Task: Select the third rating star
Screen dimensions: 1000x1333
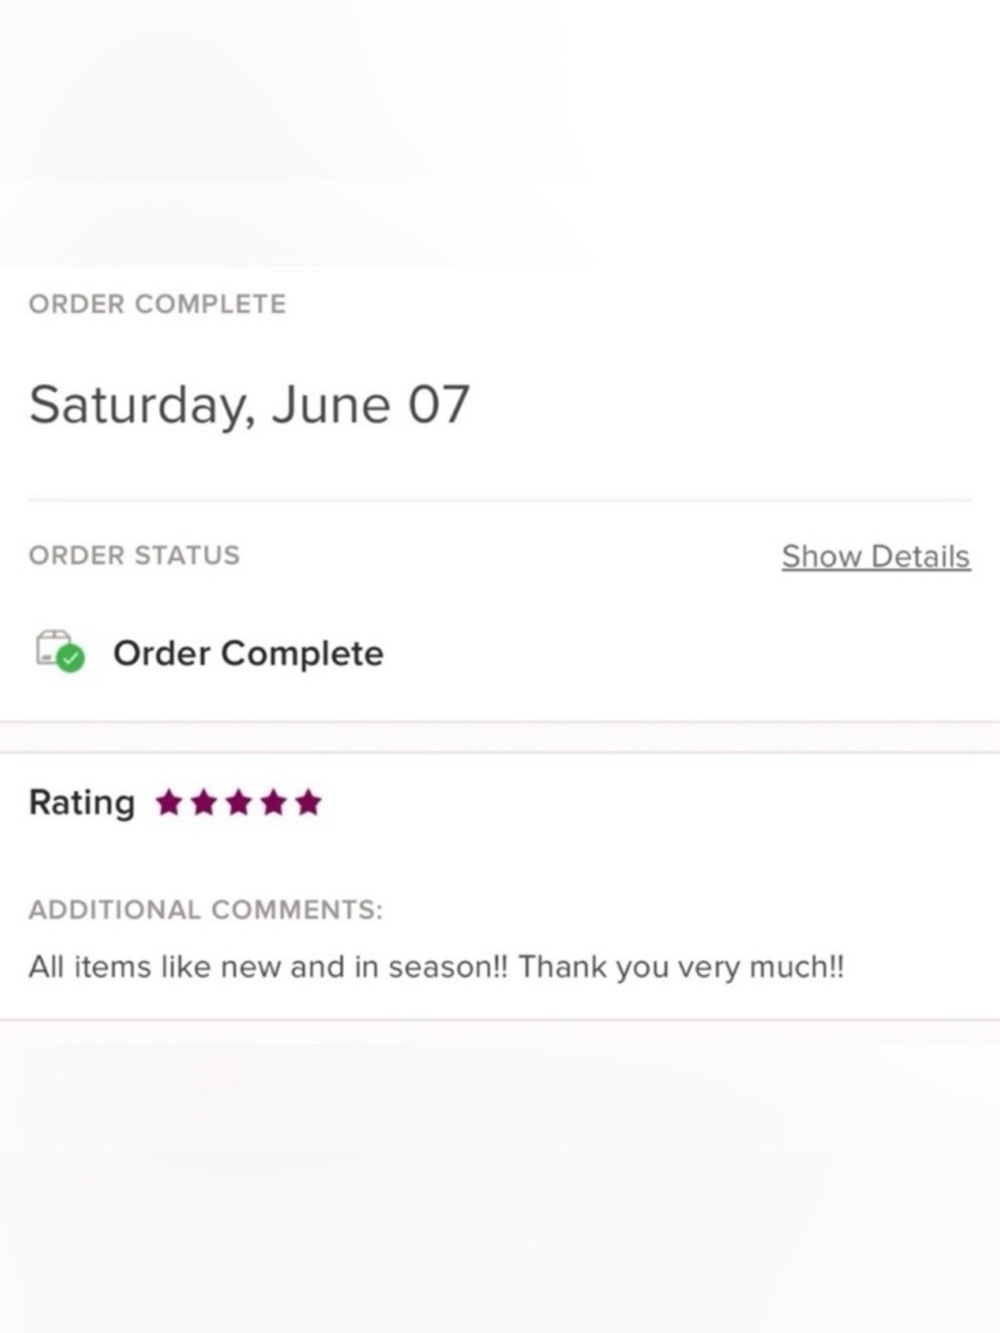Action: coord(239,802)
